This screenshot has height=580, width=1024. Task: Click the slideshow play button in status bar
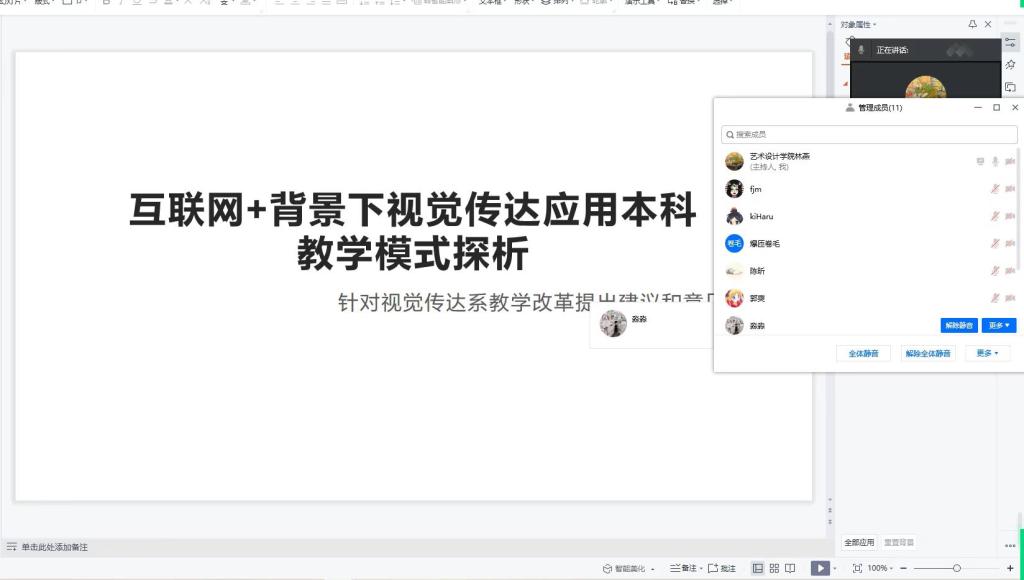819,568
